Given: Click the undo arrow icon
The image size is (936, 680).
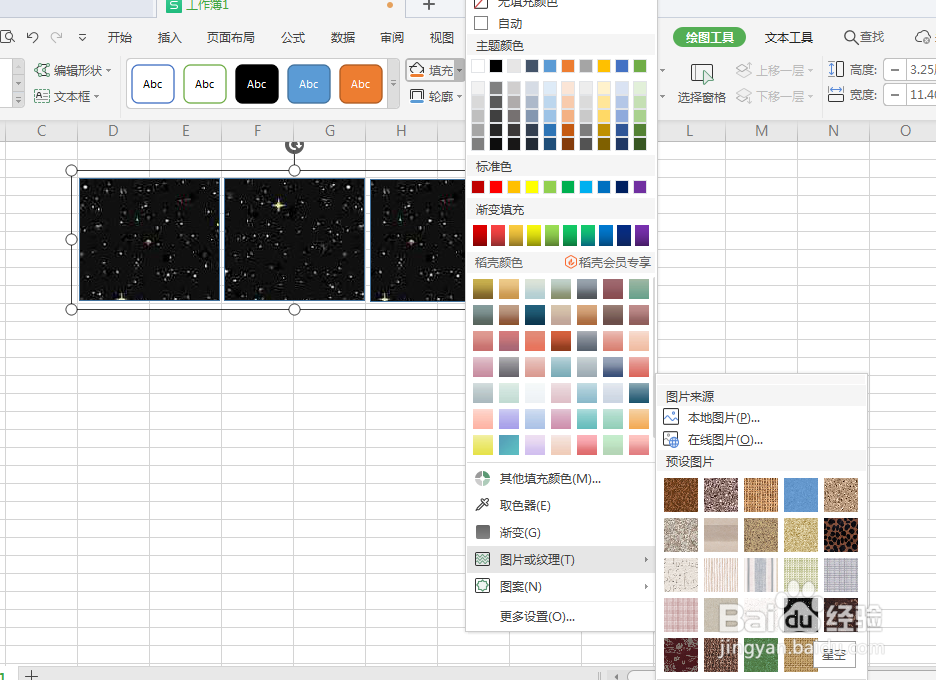Looking at the screenshot, I should pyautogui.click(x=33, y=38).
